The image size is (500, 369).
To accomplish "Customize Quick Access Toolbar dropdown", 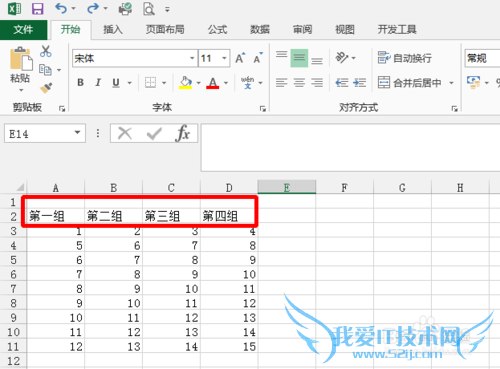I will point(167,9).
